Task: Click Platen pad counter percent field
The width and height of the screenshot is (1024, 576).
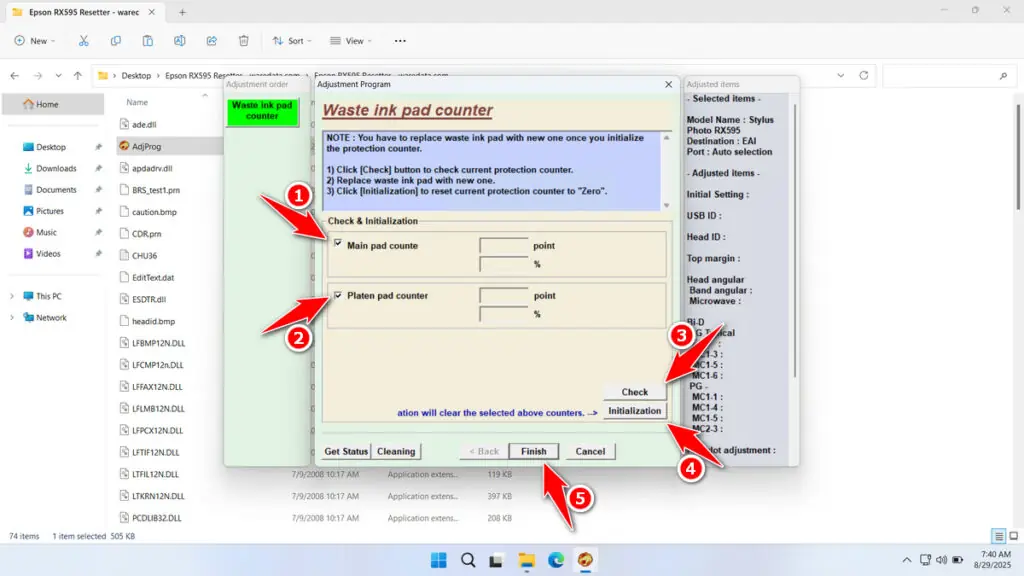Action: [x=504, y=314]
